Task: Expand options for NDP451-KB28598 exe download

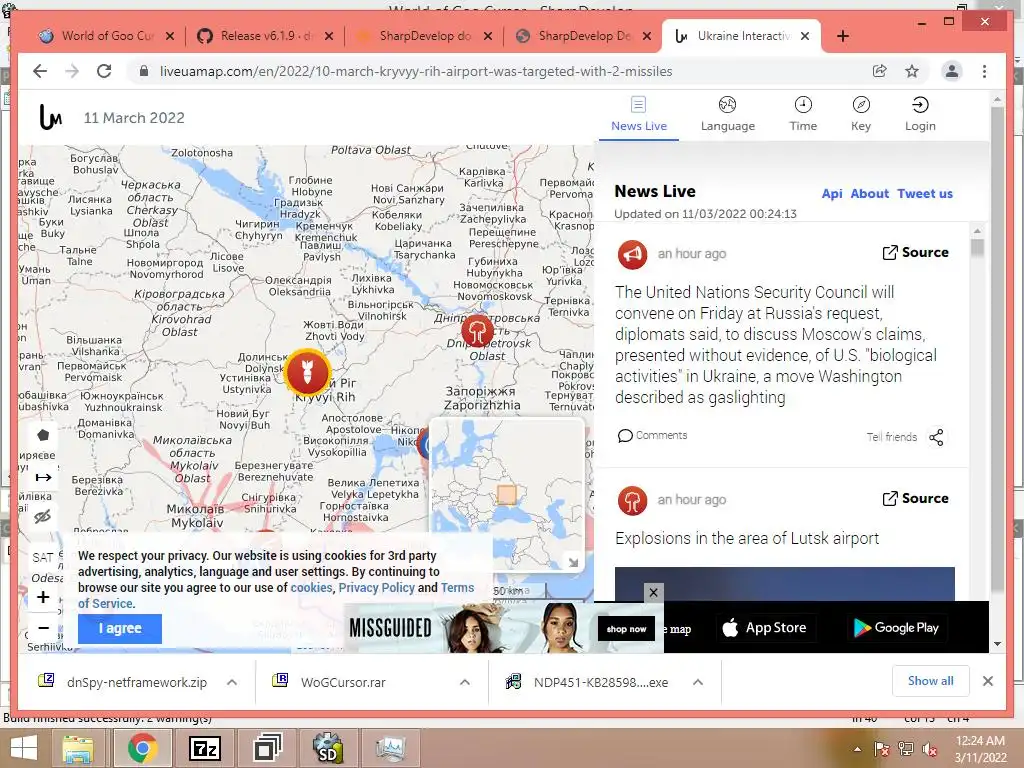Action: coord(697,682)
